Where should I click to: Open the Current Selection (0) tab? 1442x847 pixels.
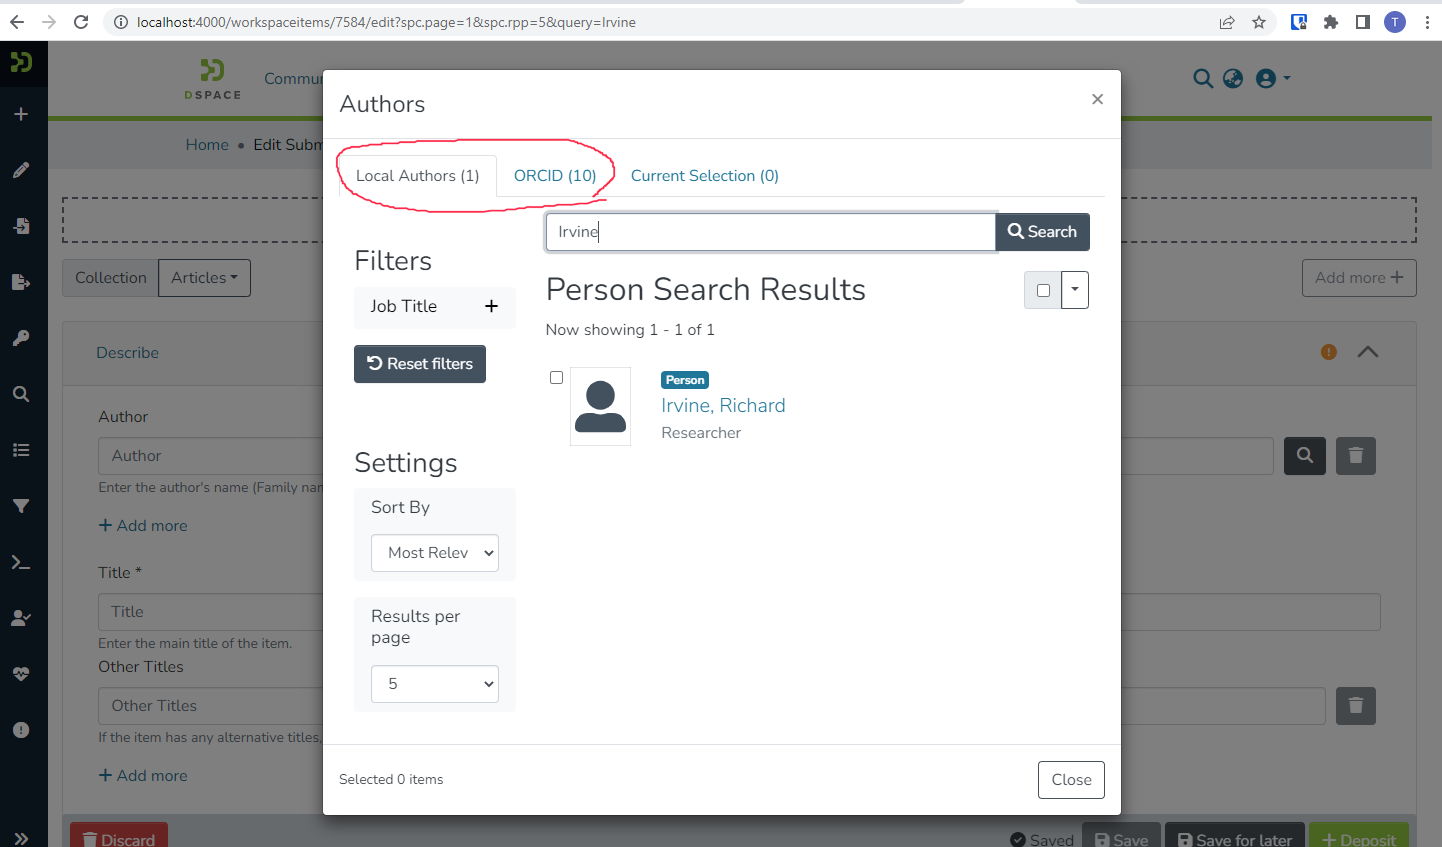704,175
